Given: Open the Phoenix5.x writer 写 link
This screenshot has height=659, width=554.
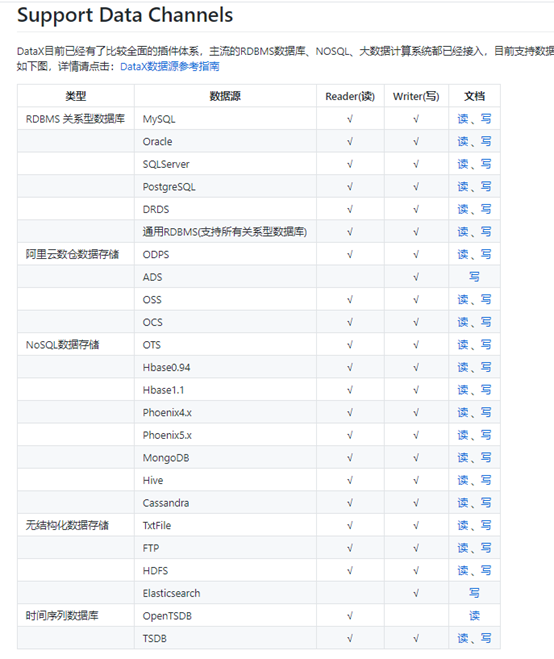Looking at the screenshot, I should point(486,435).
